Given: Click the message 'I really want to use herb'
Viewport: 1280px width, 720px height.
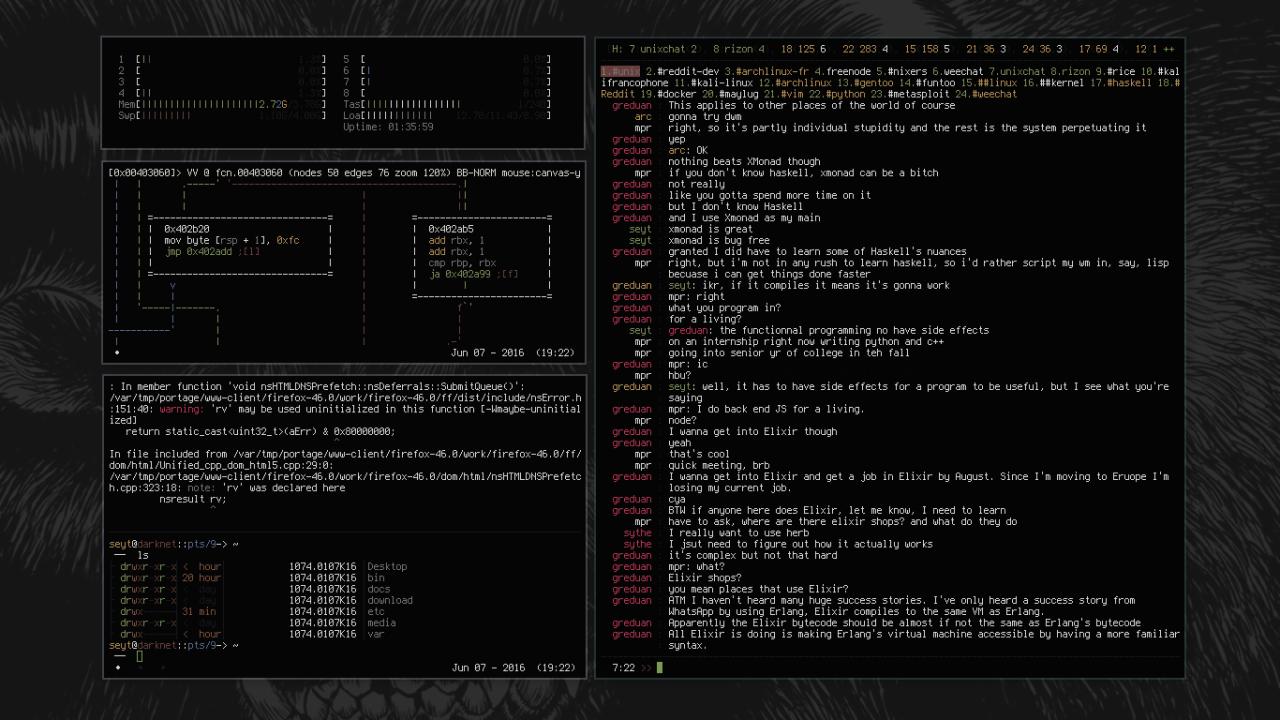Looking at the screenshot, I should 738,533.
